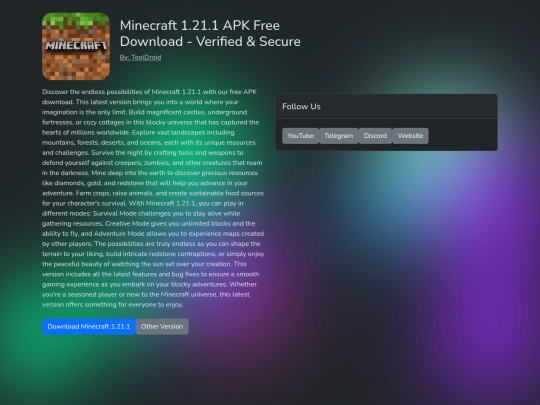Click "creepers, zombies" text in the description
This screenshot has width=540, height=405.
[140, 163]
